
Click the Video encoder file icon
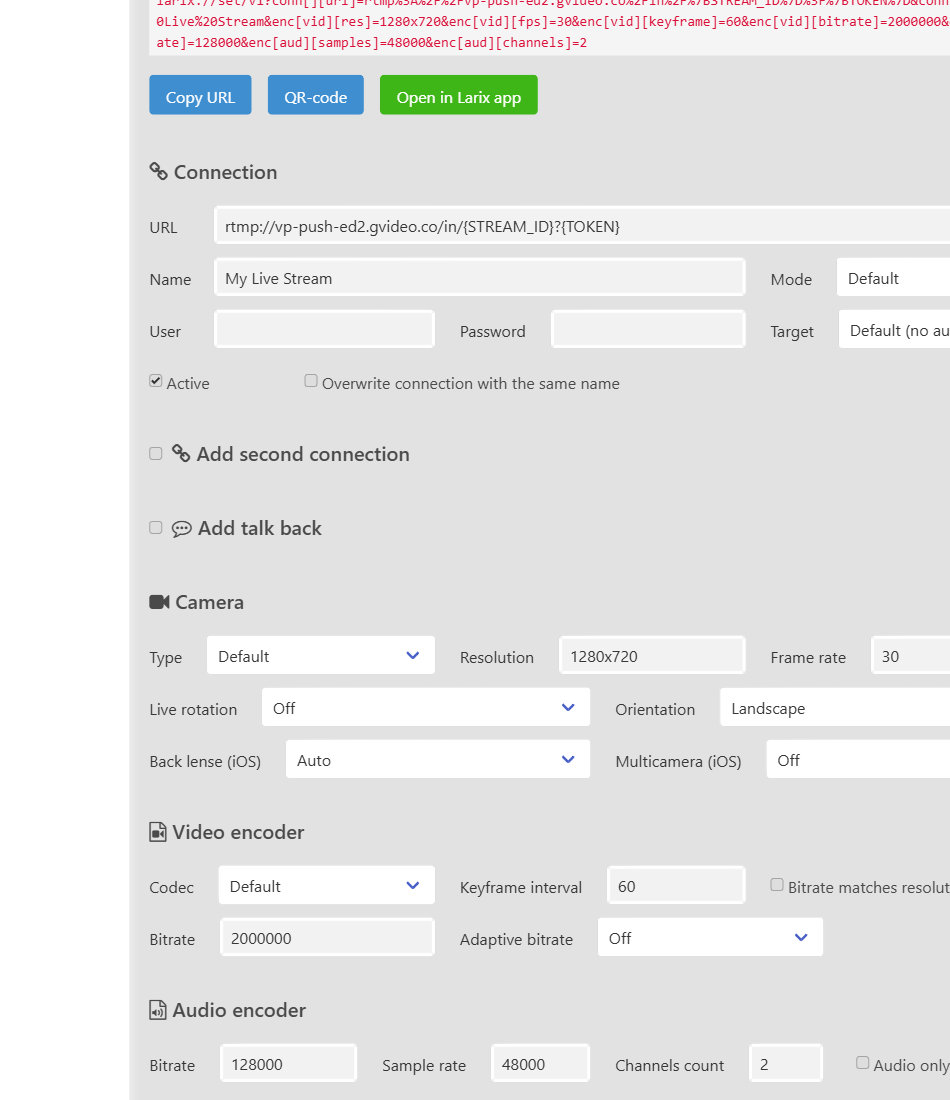pos(158,832)
